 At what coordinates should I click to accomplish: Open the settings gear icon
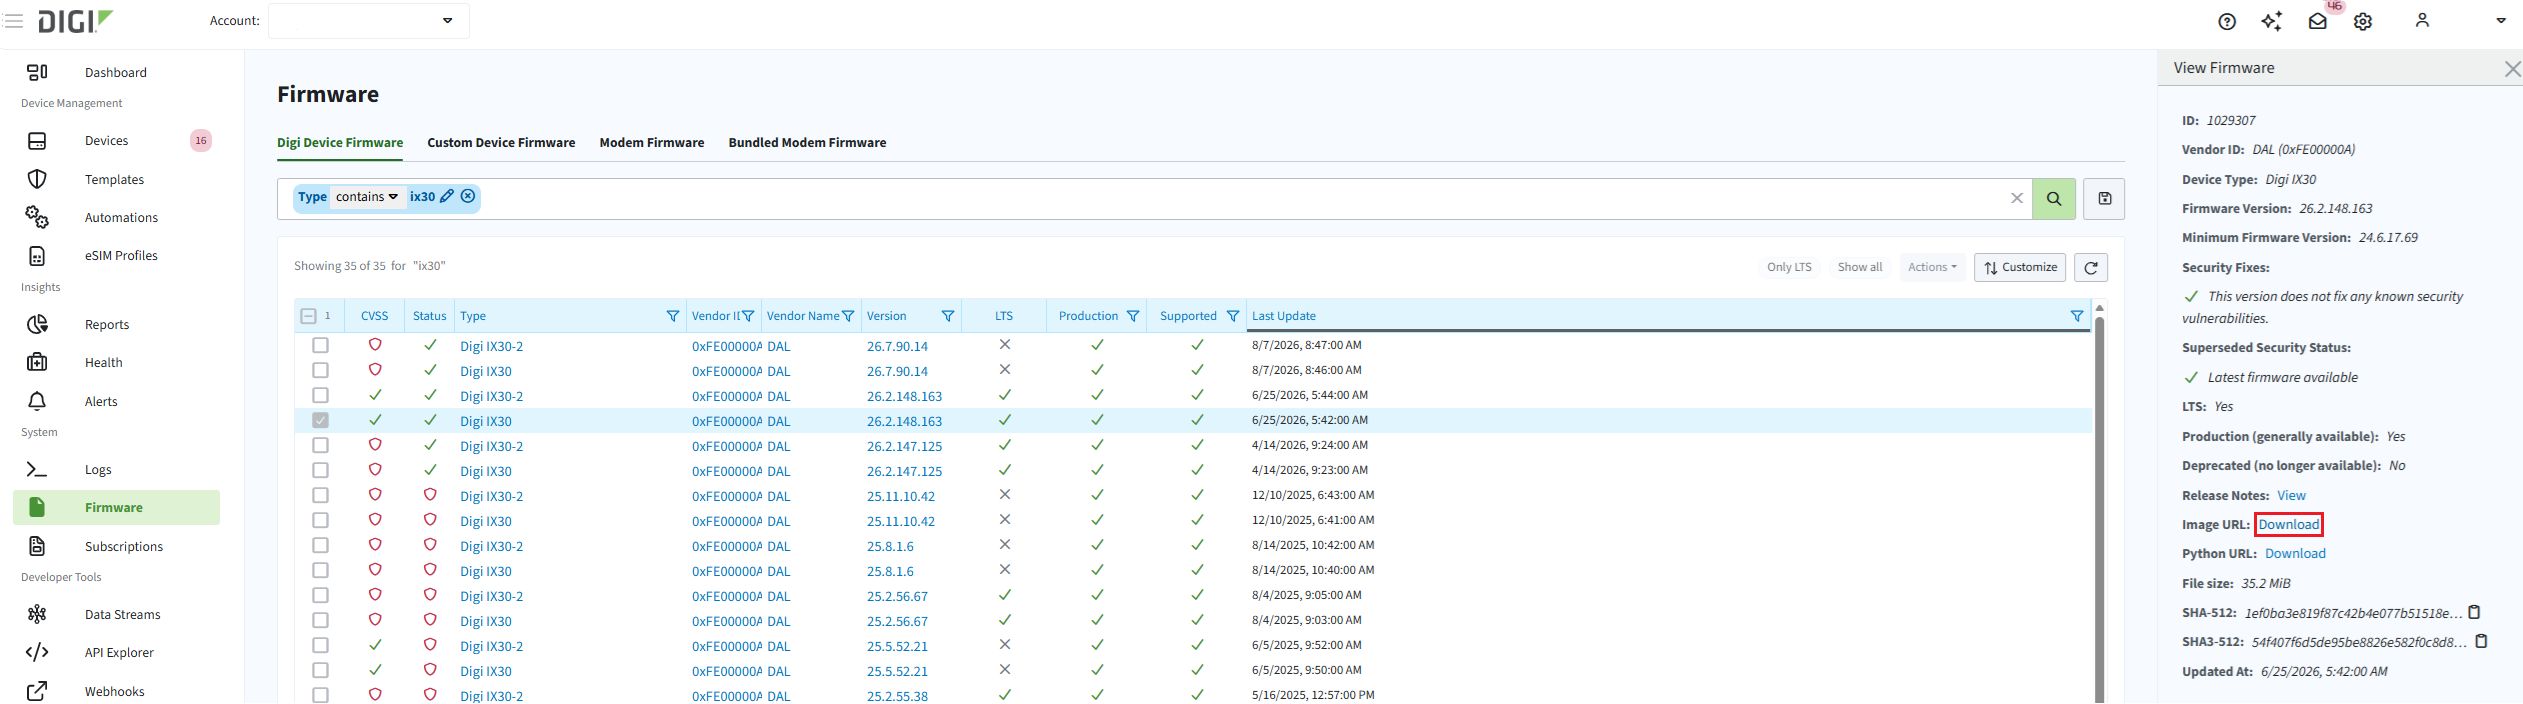(x=2362, y=21)
